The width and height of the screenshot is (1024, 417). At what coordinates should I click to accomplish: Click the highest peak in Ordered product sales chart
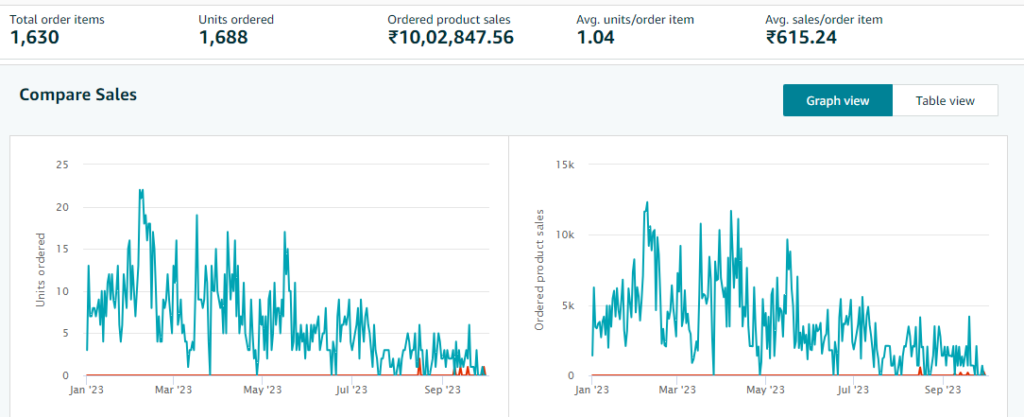click(647, 203)
